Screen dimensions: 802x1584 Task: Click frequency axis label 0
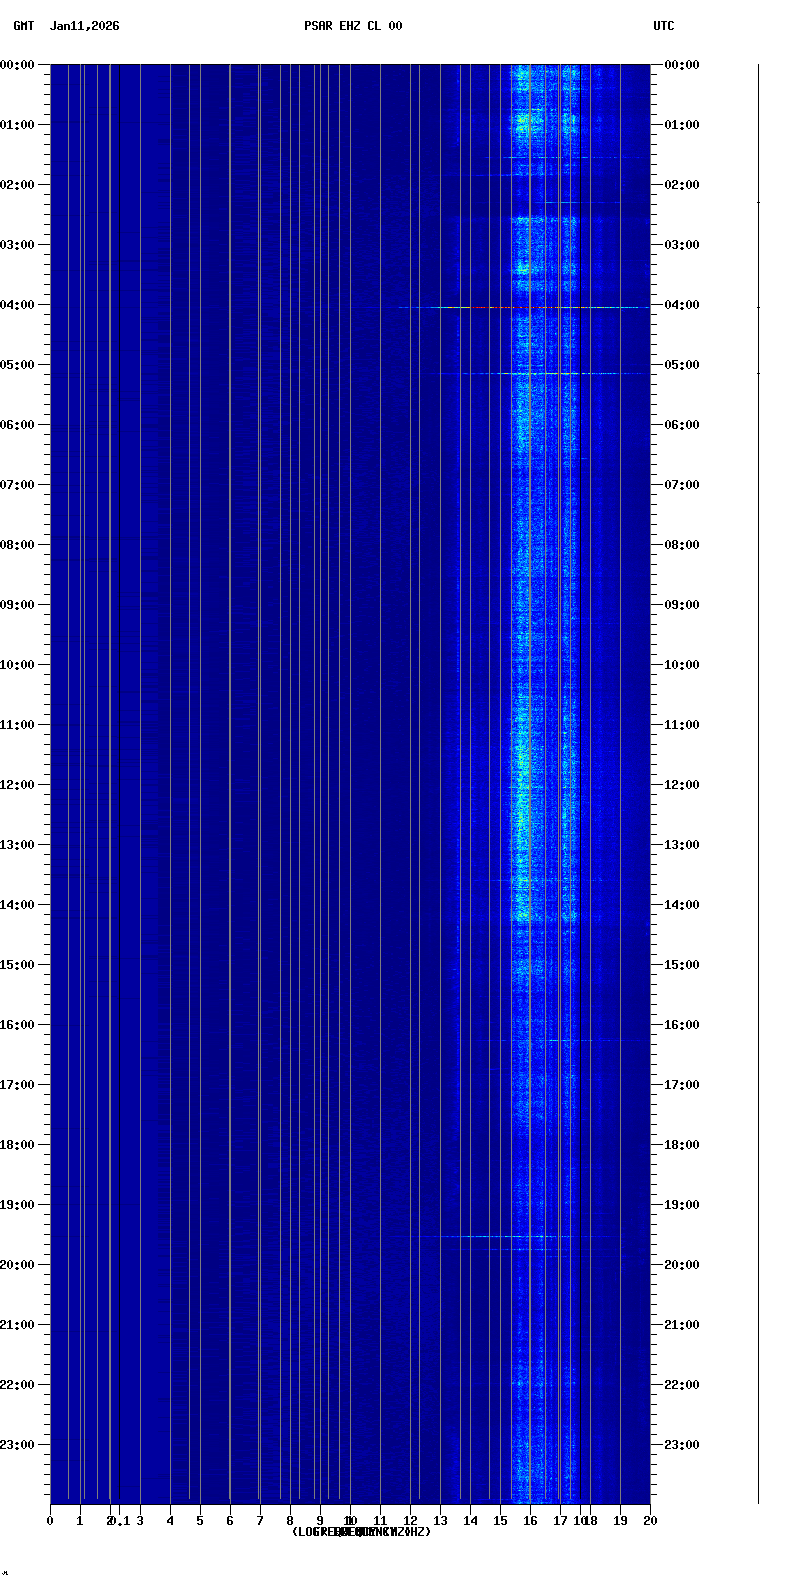50,1521
